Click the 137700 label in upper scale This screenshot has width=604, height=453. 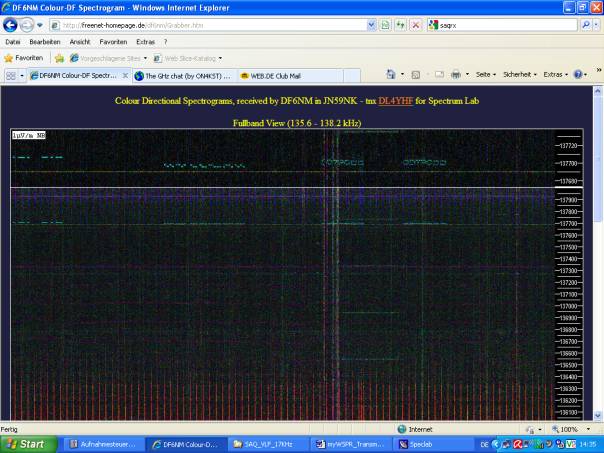click(x=568, y=163)
